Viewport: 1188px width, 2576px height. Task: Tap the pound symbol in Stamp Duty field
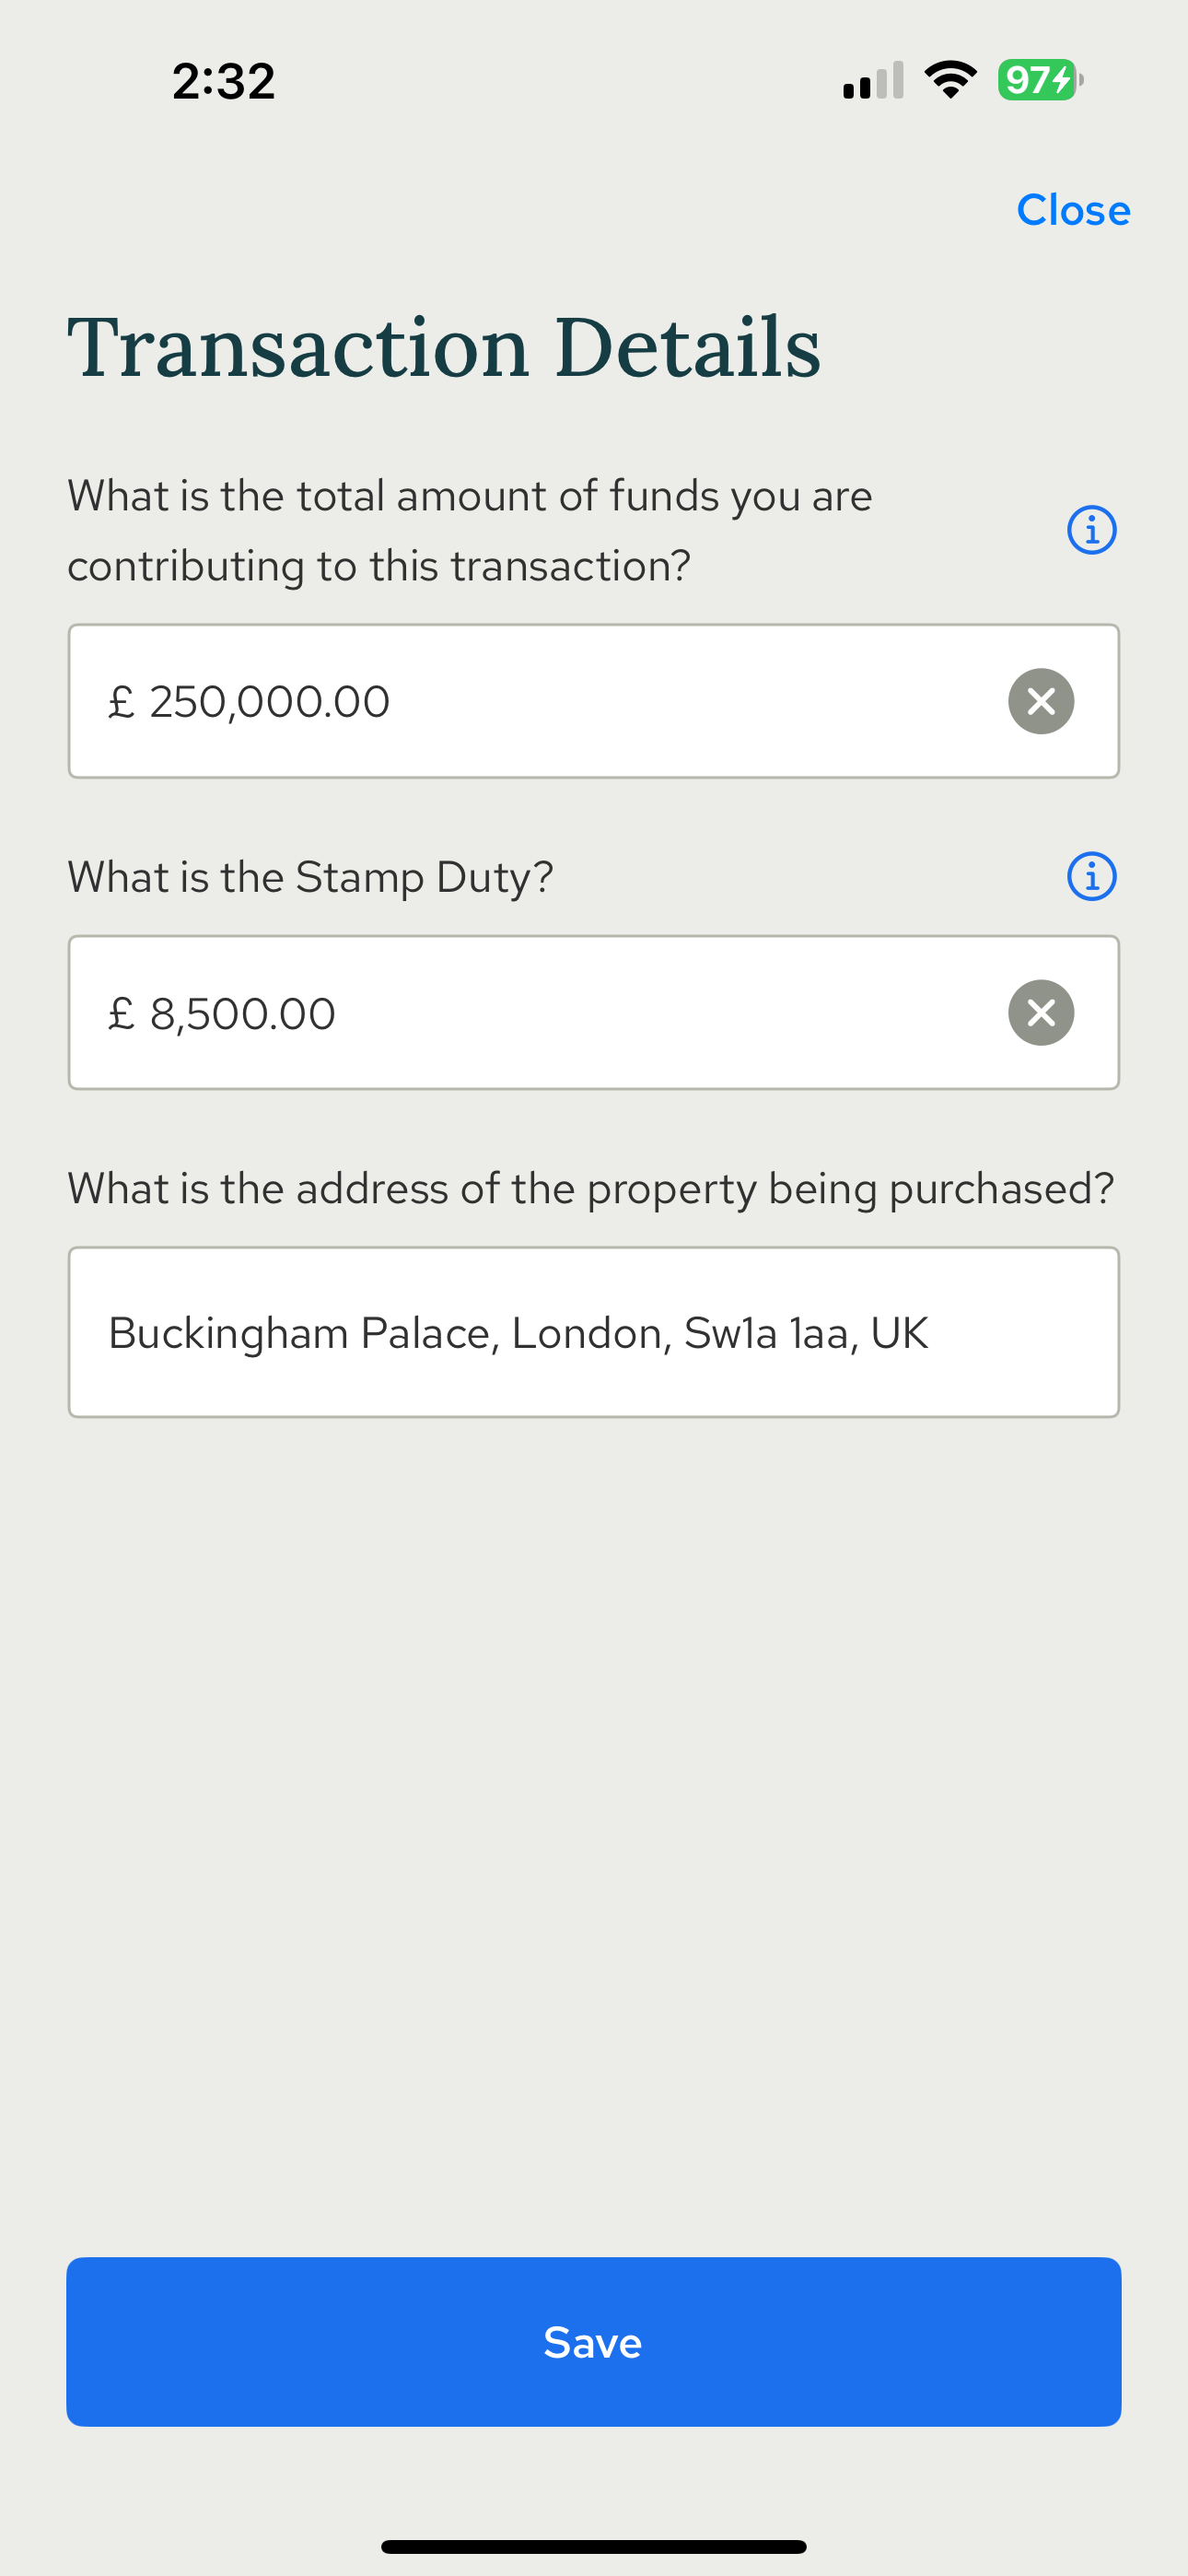(121, 1014)
